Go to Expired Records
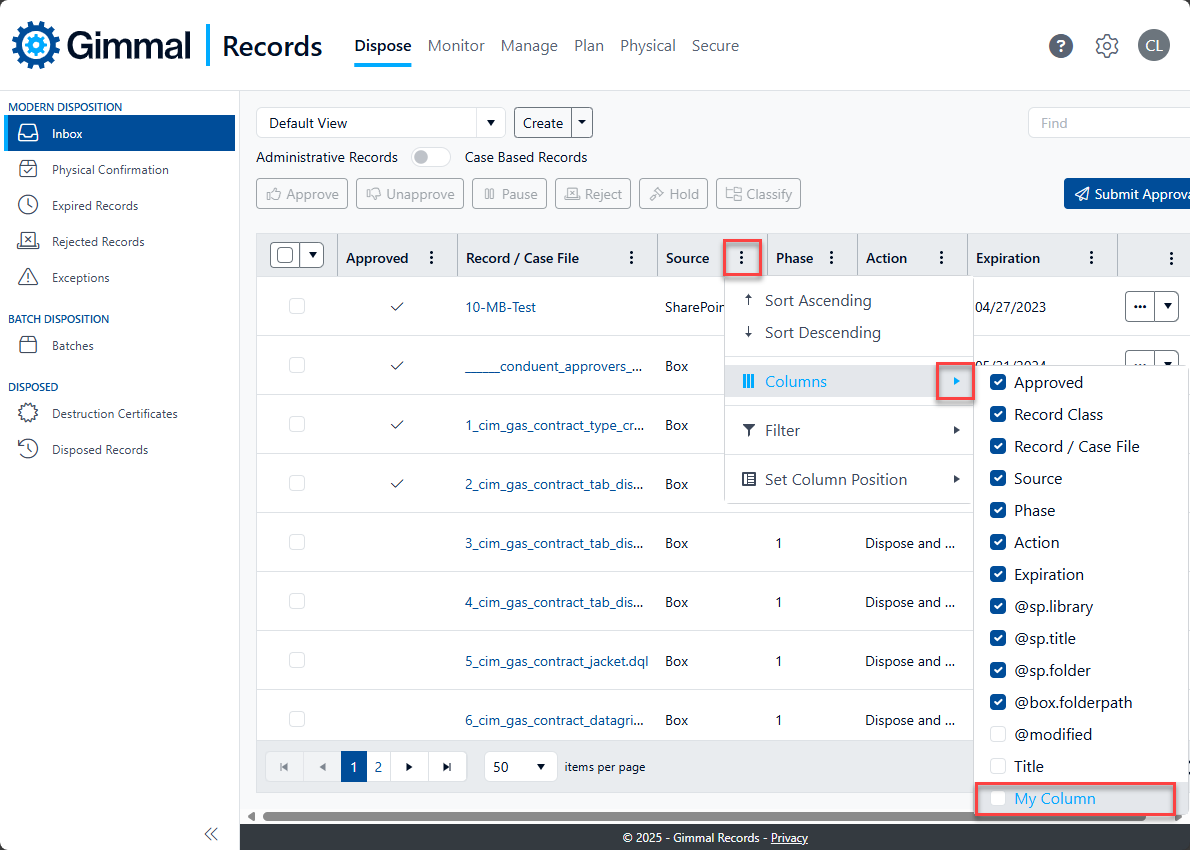This screenshot has width=1190, height=850. [95, 206]
